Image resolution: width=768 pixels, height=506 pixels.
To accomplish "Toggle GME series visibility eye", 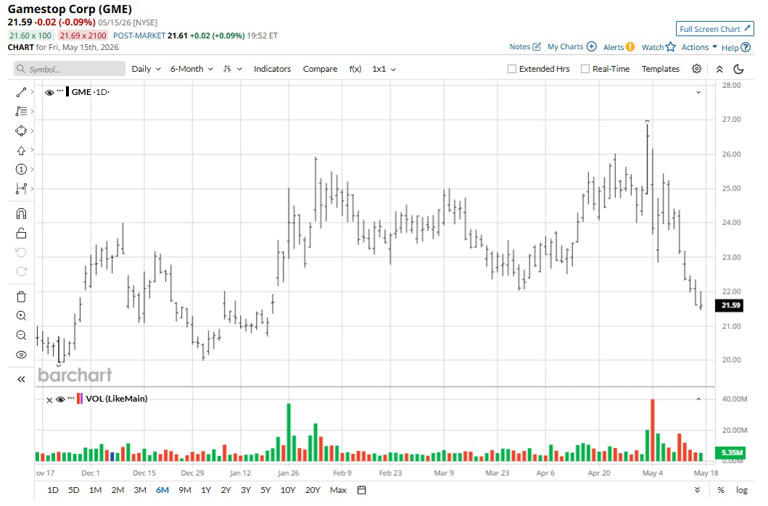I will (49, 92).
